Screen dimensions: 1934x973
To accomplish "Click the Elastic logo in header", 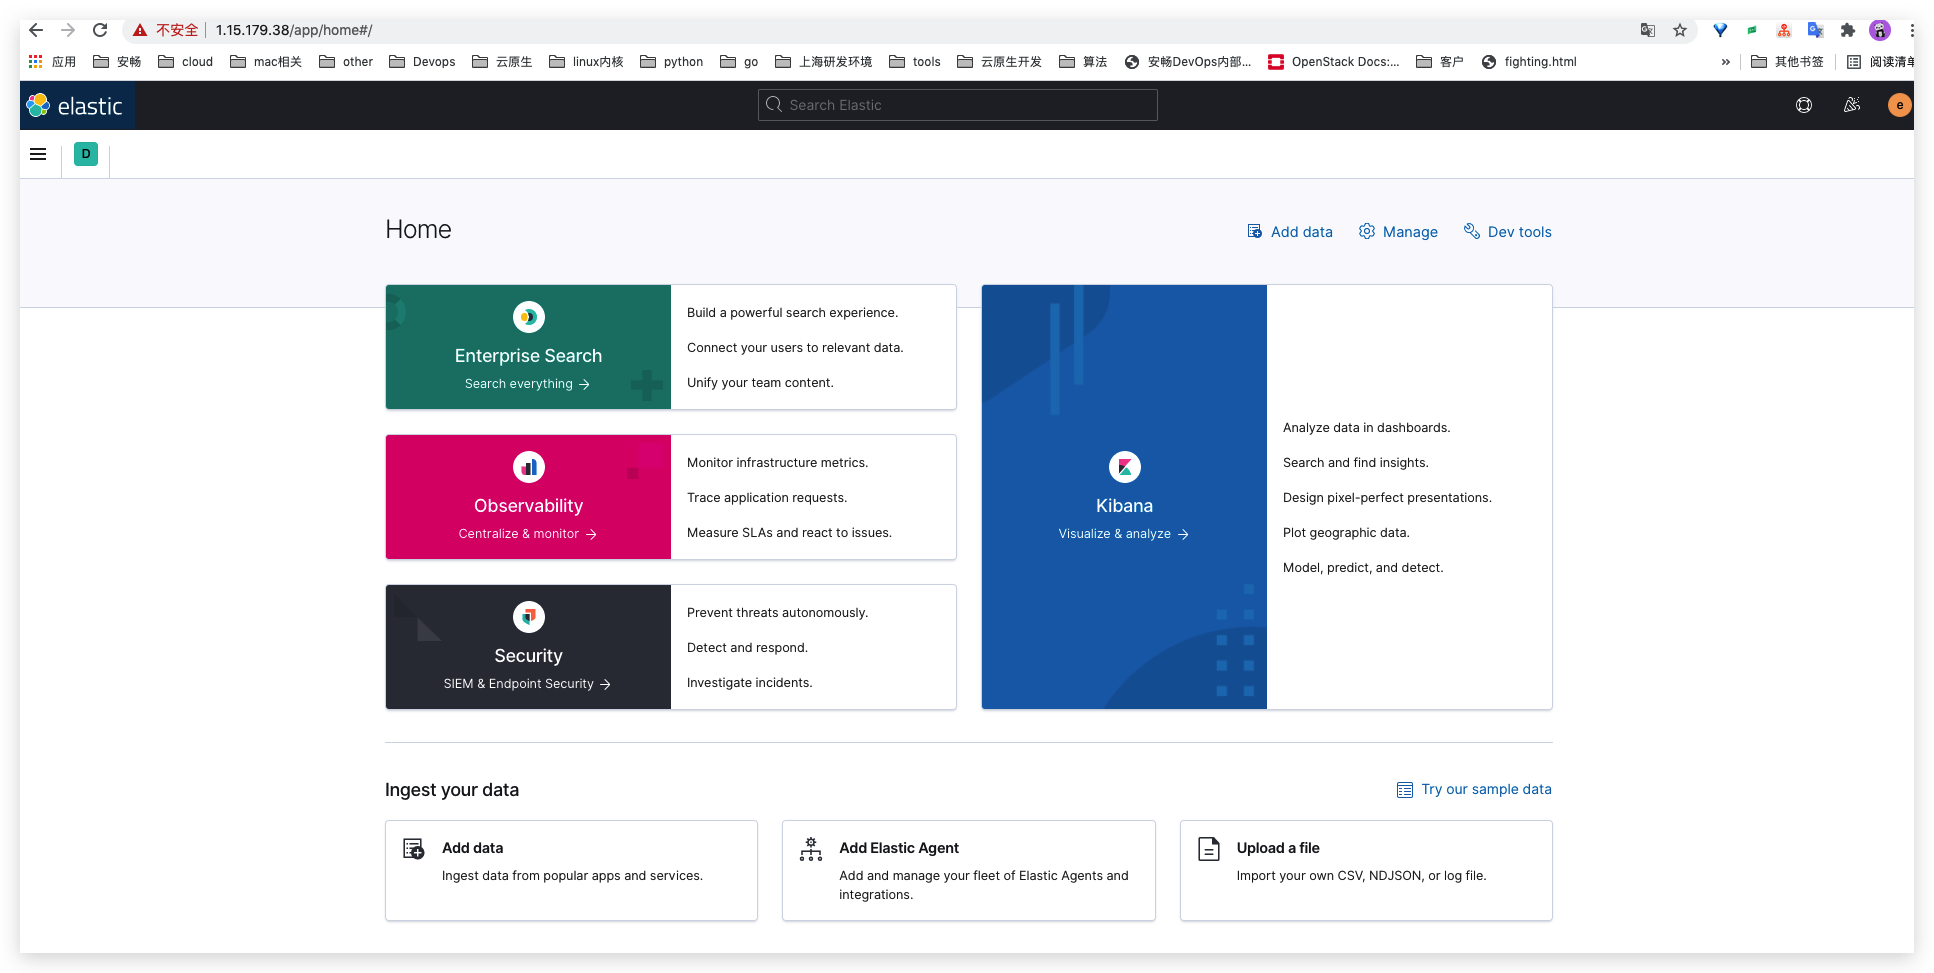I will pos(76,106).
